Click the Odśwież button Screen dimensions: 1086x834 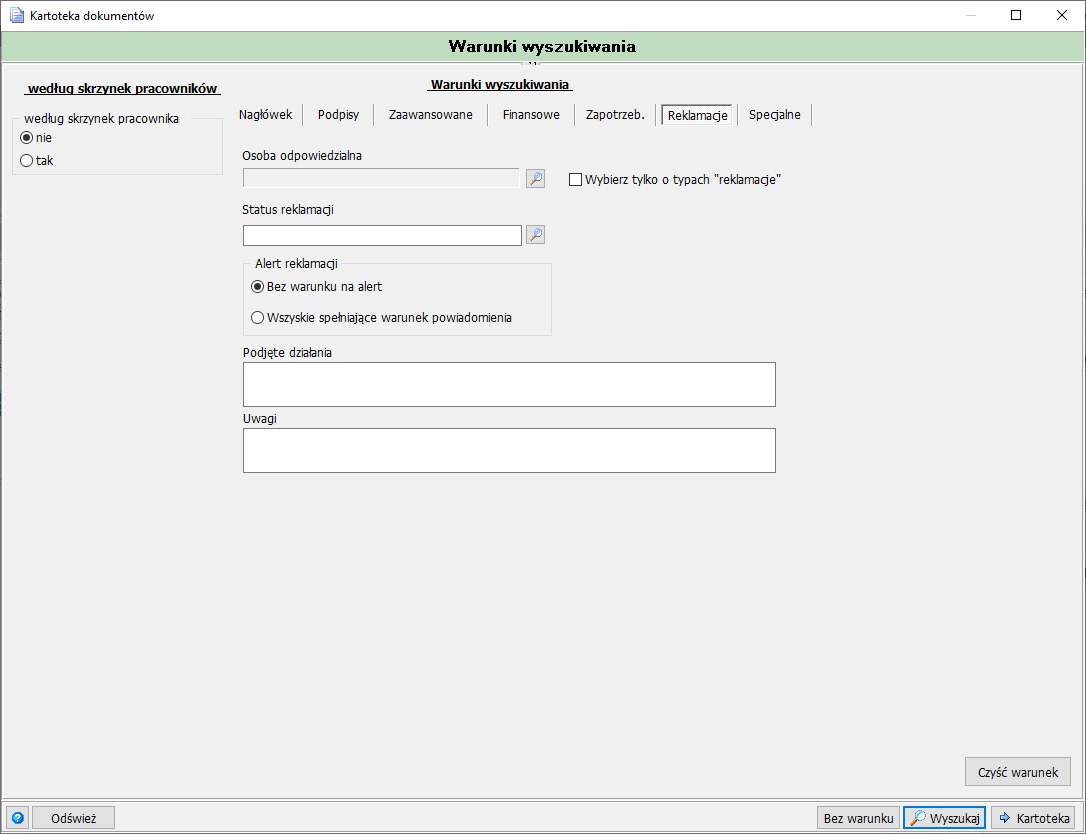(73, 818)
